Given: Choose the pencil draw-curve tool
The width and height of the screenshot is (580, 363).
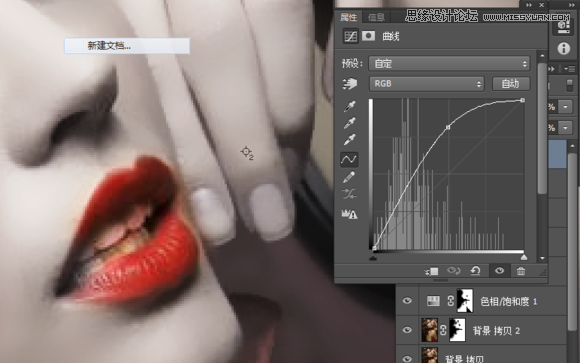Looking at the screenshot, I should pyautogui.click(x=349, y=177).
